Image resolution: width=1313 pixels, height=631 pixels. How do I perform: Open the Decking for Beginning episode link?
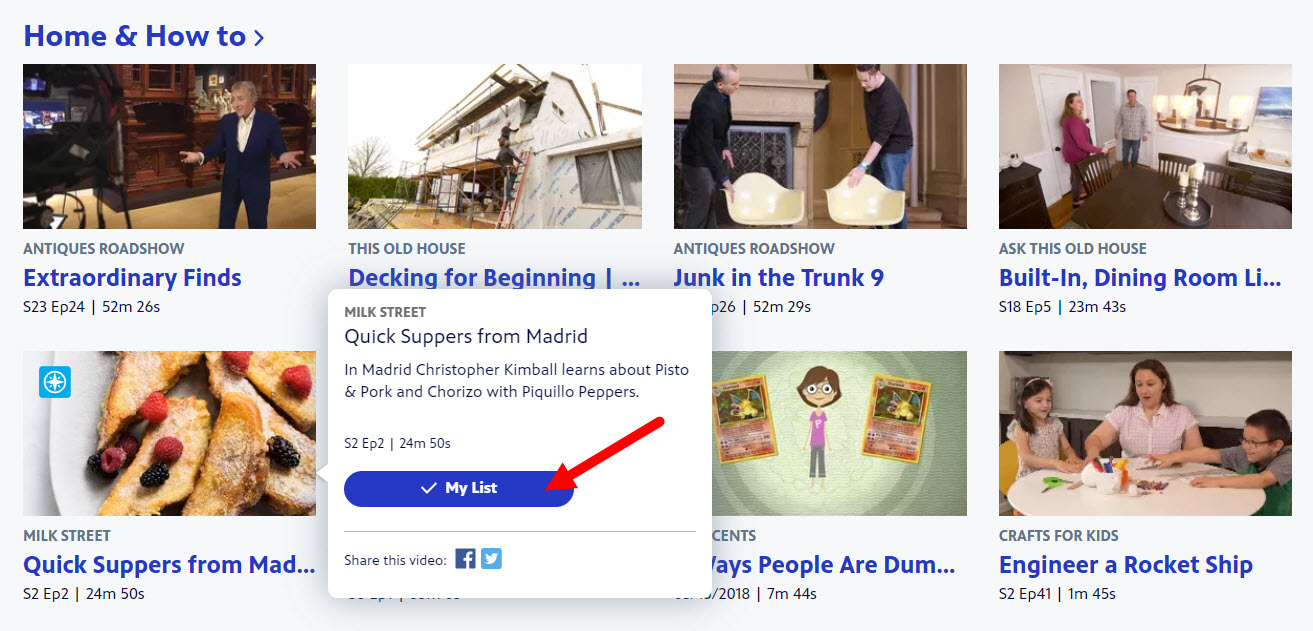[494, 278]
